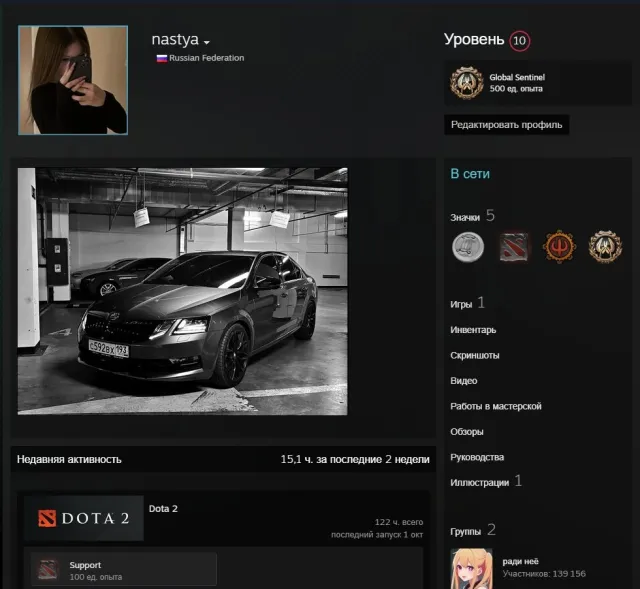Click the 100 ед. опыта Support text

click(x=96, y=577)
